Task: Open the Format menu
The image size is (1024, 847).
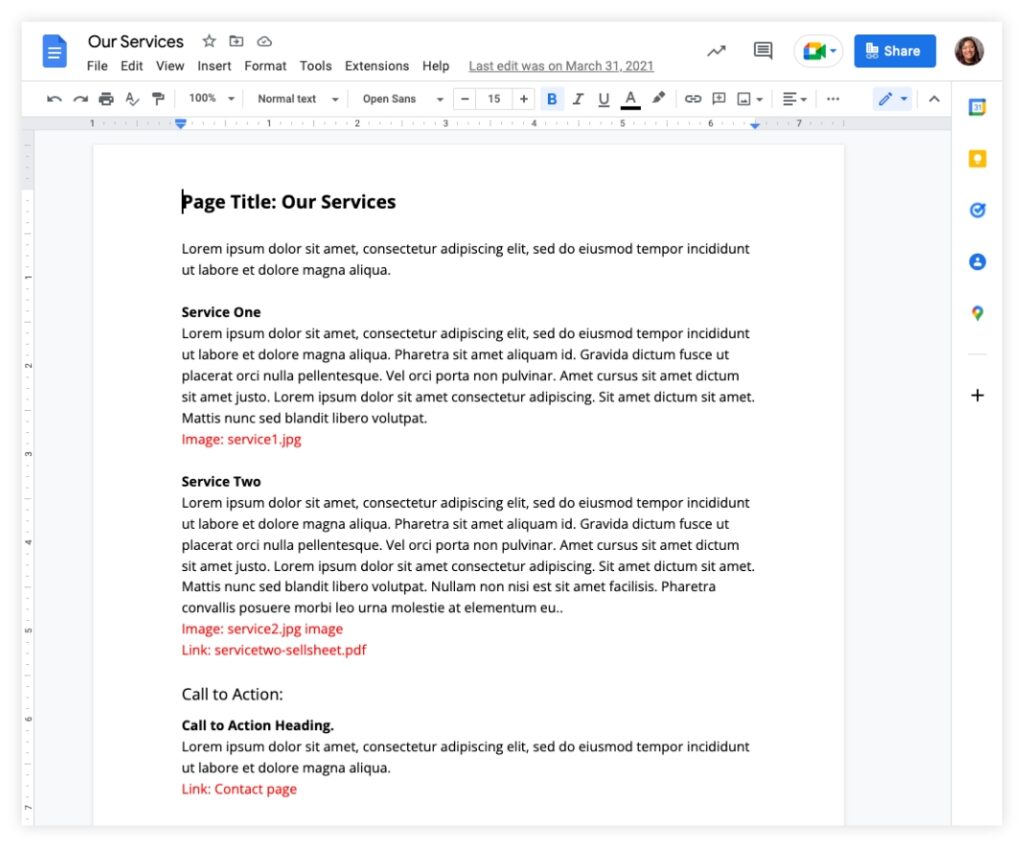Action: coord(265,66)
